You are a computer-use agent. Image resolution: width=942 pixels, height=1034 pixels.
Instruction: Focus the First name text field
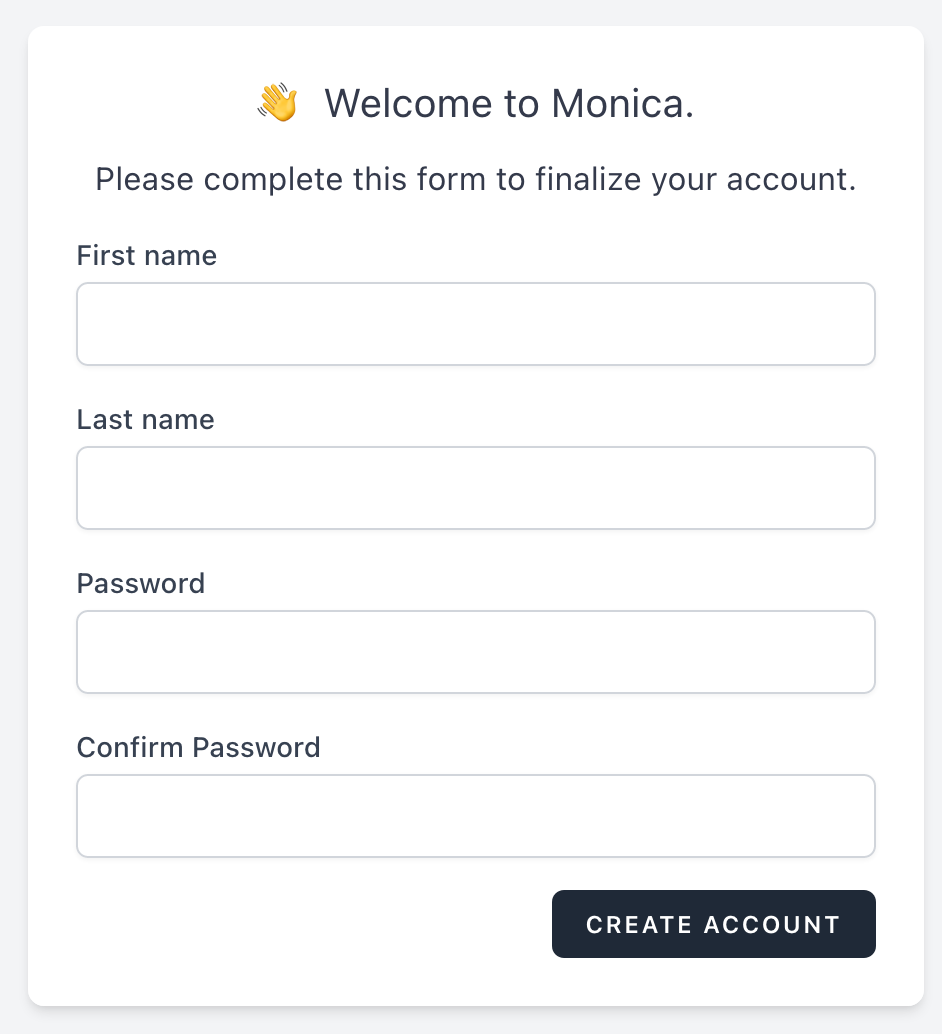click(x=476, y=324)
